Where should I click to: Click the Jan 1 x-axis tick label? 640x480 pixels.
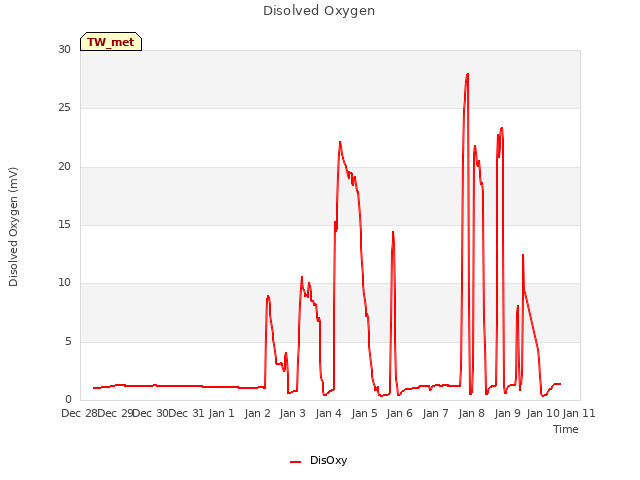222,413
